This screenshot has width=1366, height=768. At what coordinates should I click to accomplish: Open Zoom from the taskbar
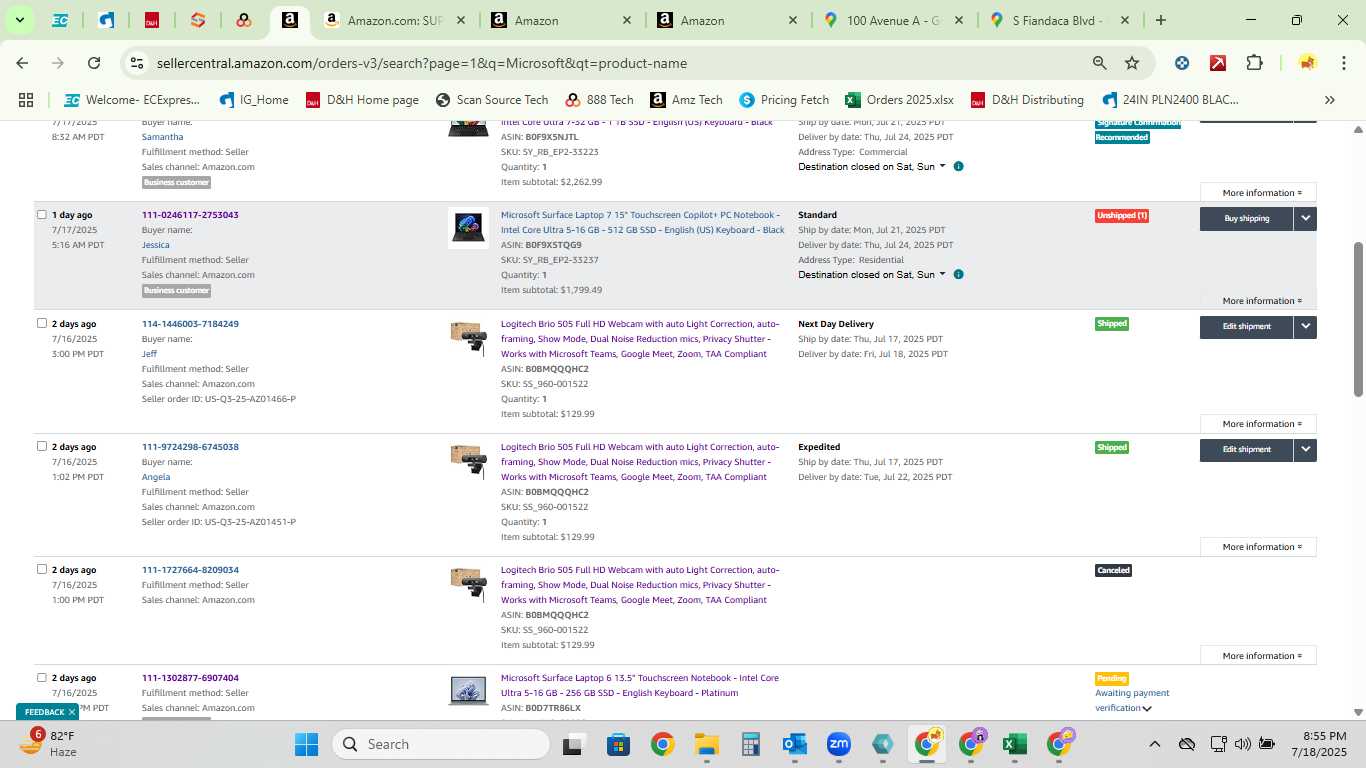838,744
